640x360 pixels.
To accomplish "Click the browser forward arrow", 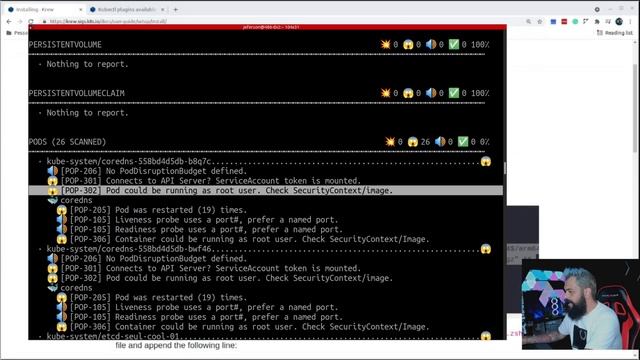I will 20,21.
